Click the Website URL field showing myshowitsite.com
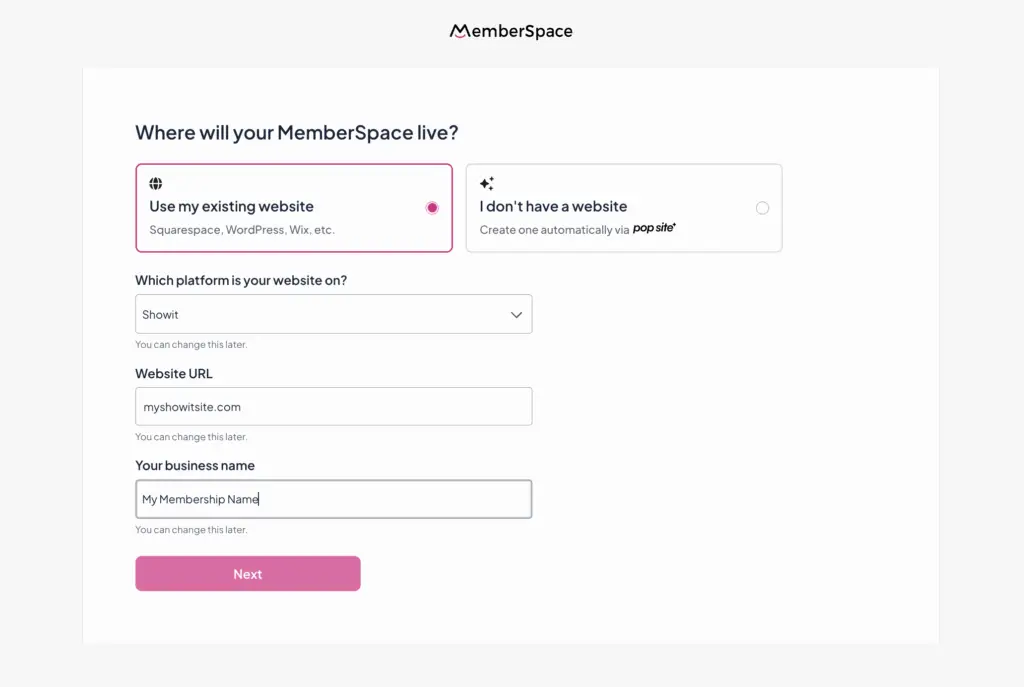1024x687 pixels. click(x=333, y=406)
